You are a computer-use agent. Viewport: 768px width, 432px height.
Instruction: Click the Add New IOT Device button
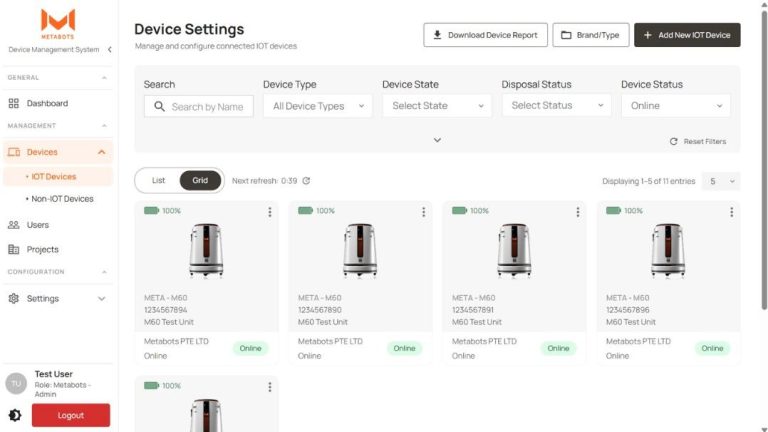pyautogui.click(x=687, y=35)
